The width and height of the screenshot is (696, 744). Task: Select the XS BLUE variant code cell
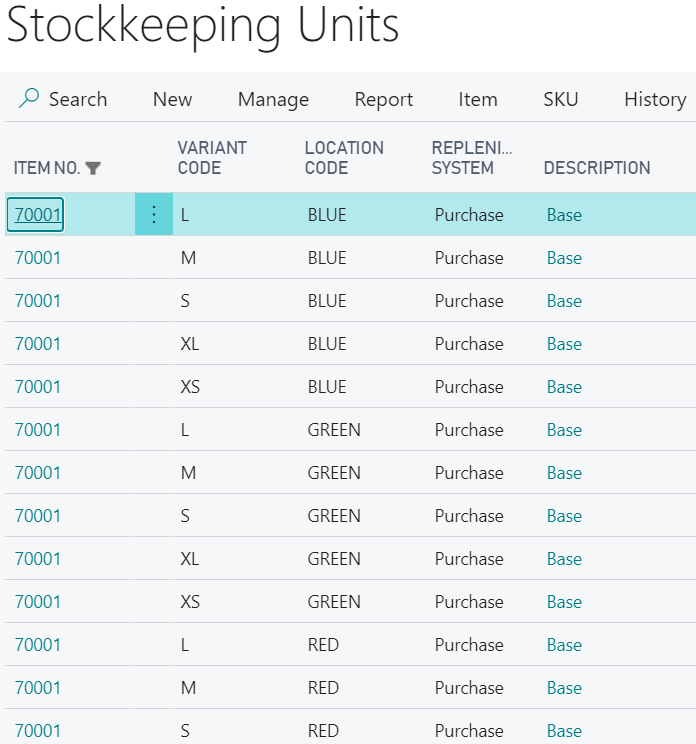click(190, 387)
